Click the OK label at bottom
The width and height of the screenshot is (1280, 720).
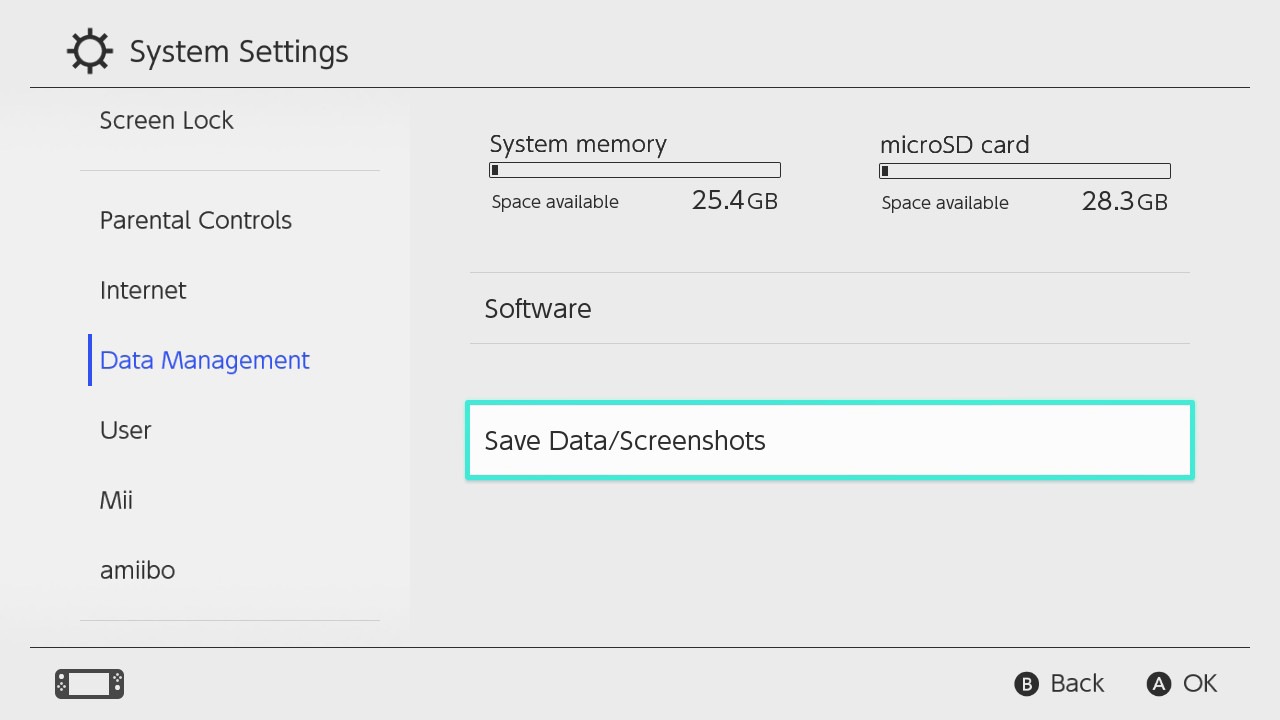[x=1200, y=684]
